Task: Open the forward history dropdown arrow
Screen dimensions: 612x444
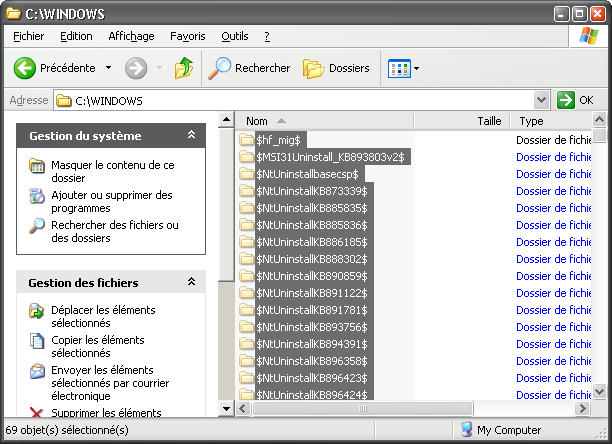Action: 159,68
